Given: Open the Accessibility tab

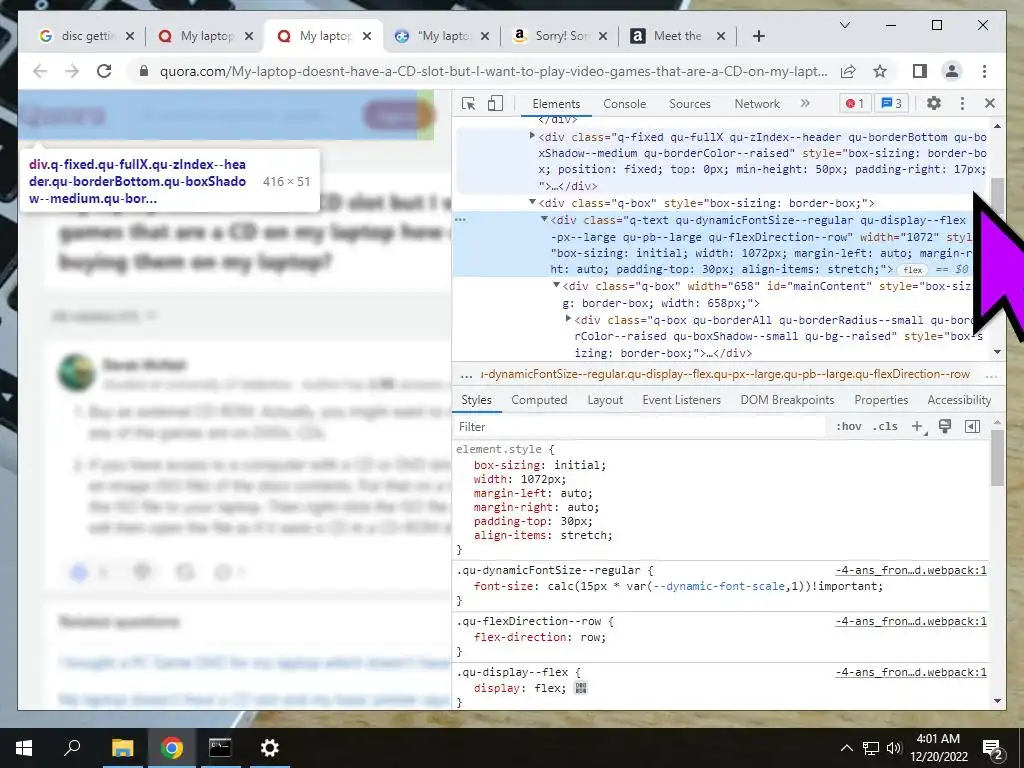Looking at the screenshot, I should [x=959, y=400].
